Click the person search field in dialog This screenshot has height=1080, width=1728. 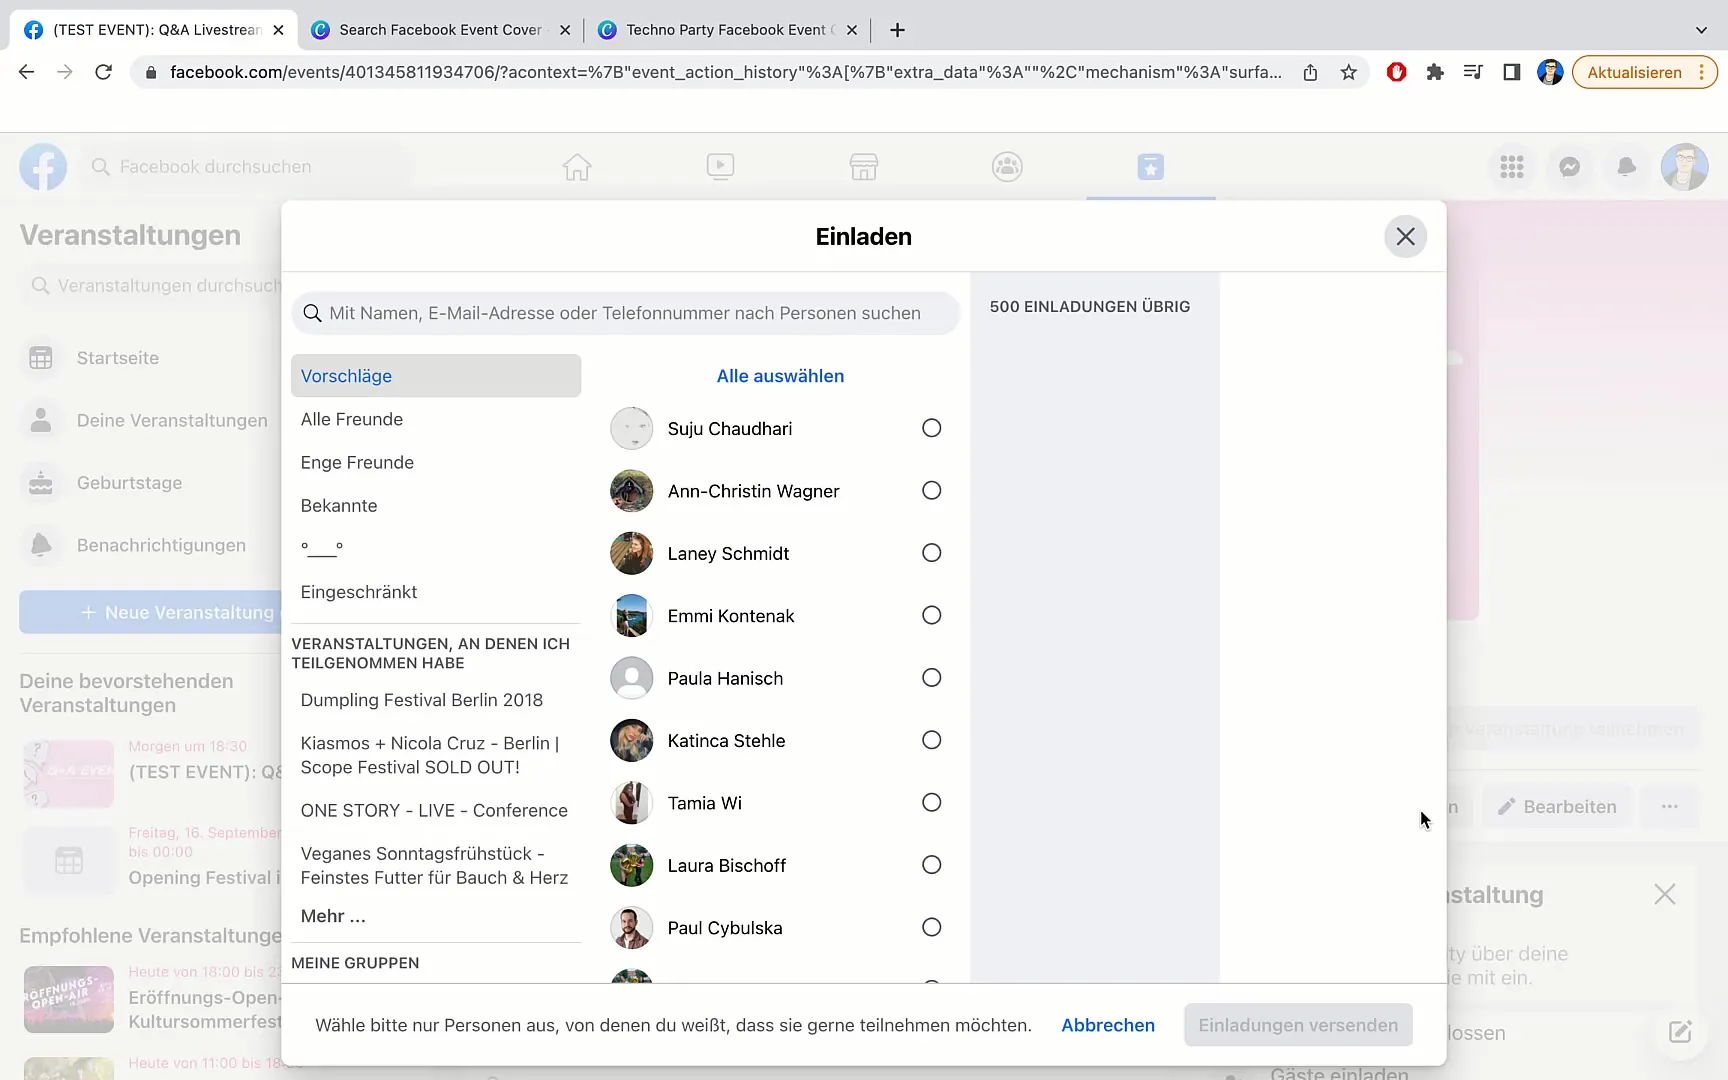625,313
